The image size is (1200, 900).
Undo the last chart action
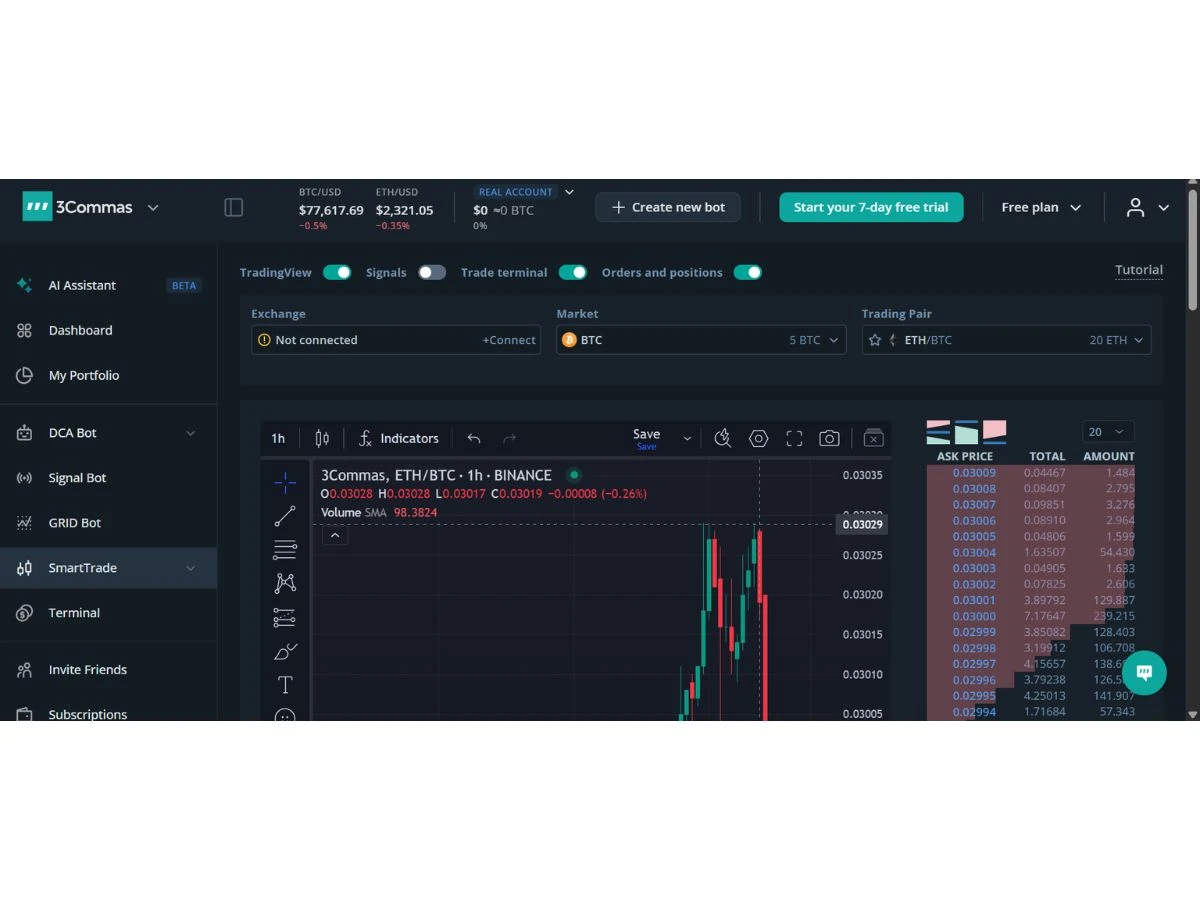[474, 438]
